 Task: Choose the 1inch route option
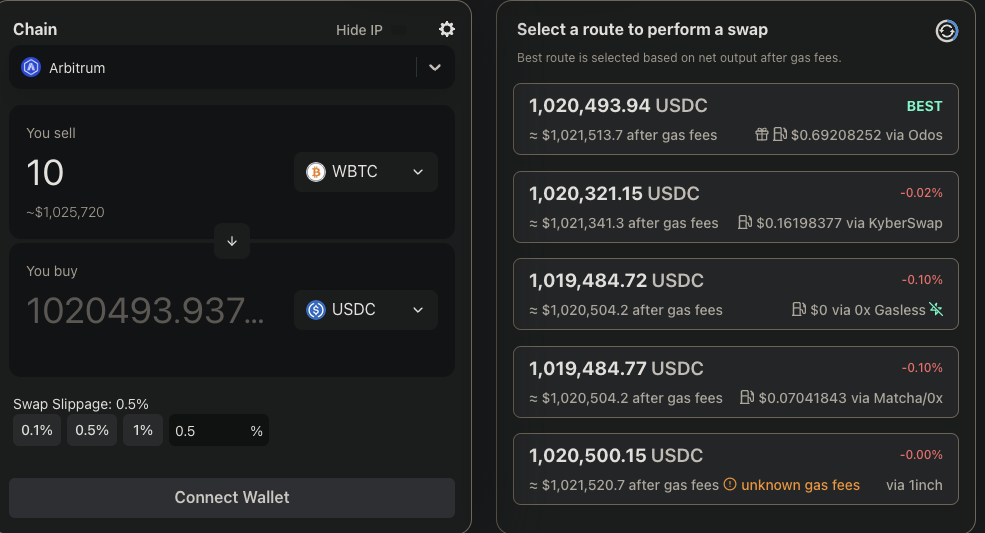[736, 469]
